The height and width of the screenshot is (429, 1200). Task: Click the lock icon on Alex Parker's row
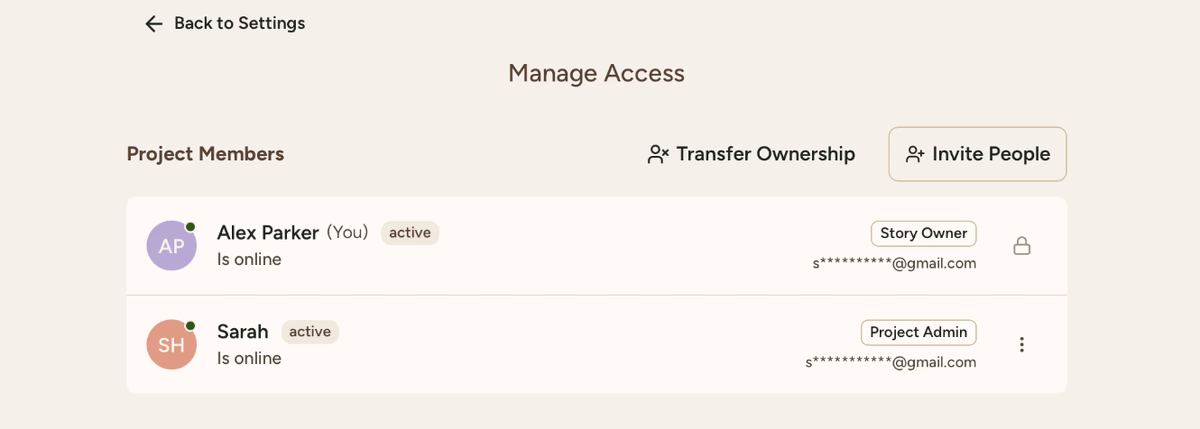(x=1021, y=246)
